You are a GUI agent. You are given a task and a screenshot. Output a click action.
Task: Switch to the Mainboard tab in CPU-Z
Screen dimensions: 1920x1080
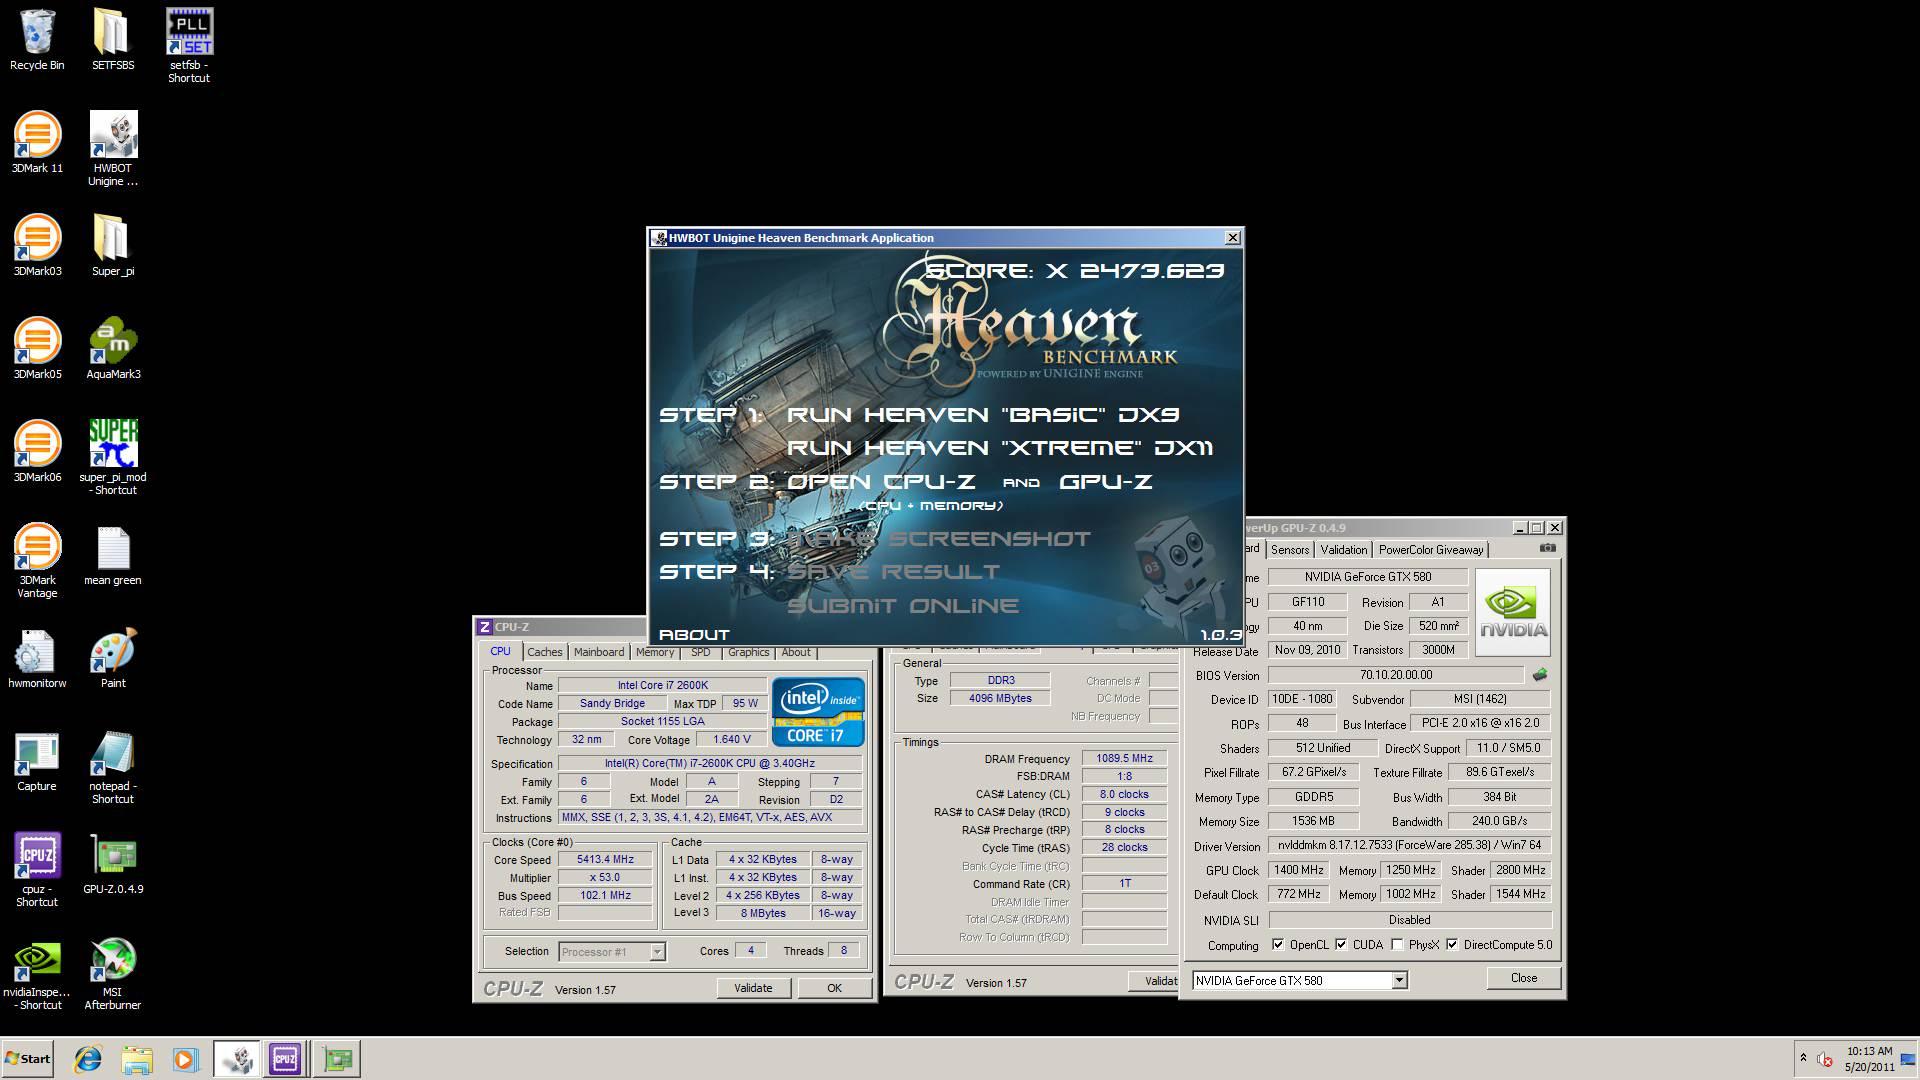599,652
